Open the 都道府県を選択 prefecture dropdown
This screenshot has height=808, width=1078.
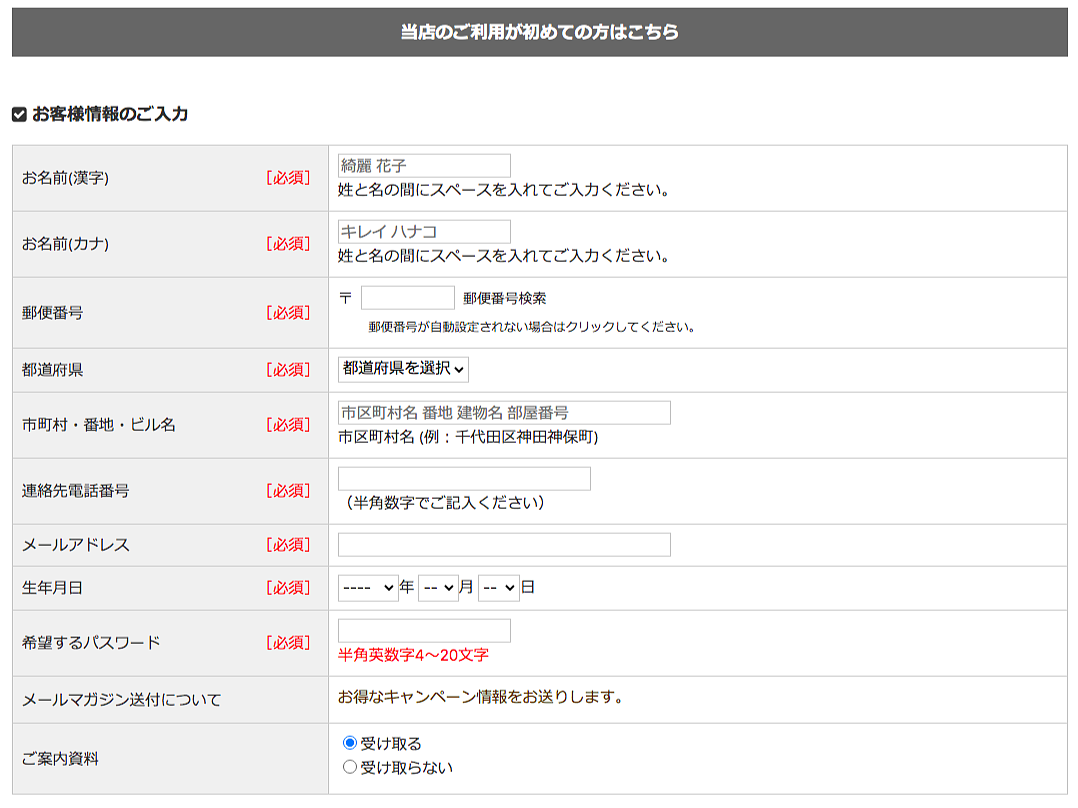(403, 369)
